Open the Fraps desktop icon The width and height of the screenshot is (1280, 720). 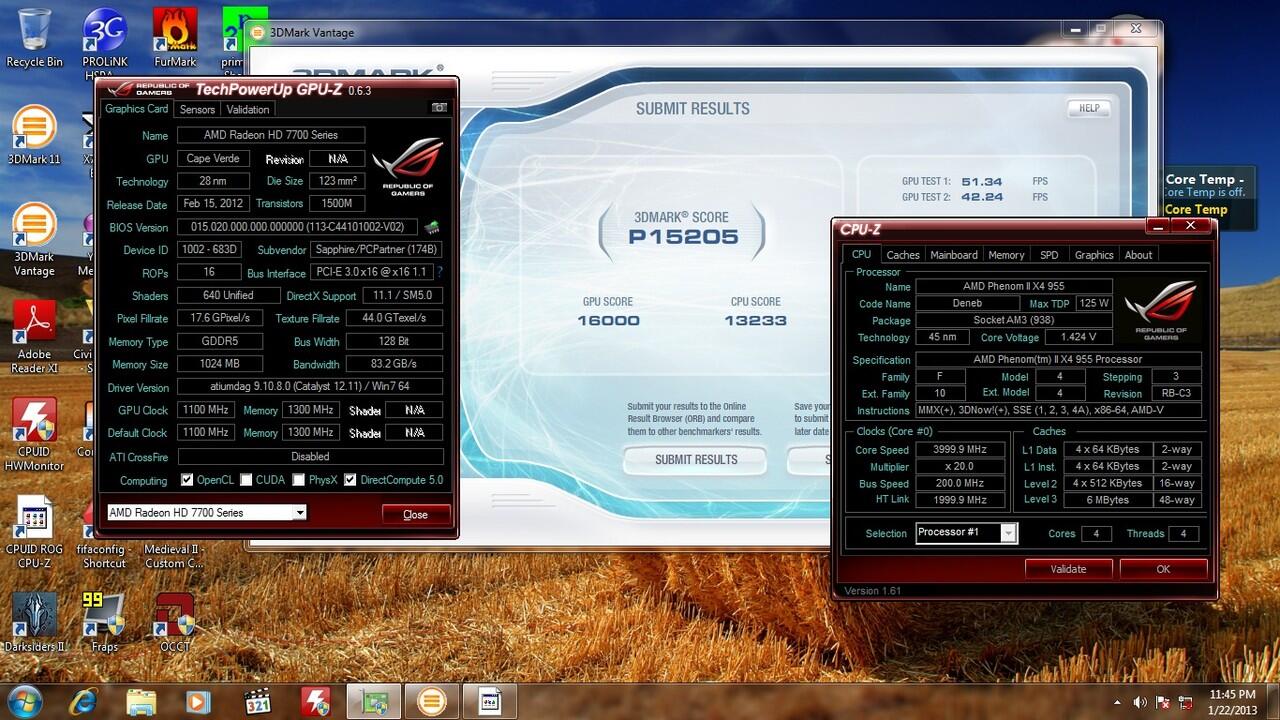point(104,622)
